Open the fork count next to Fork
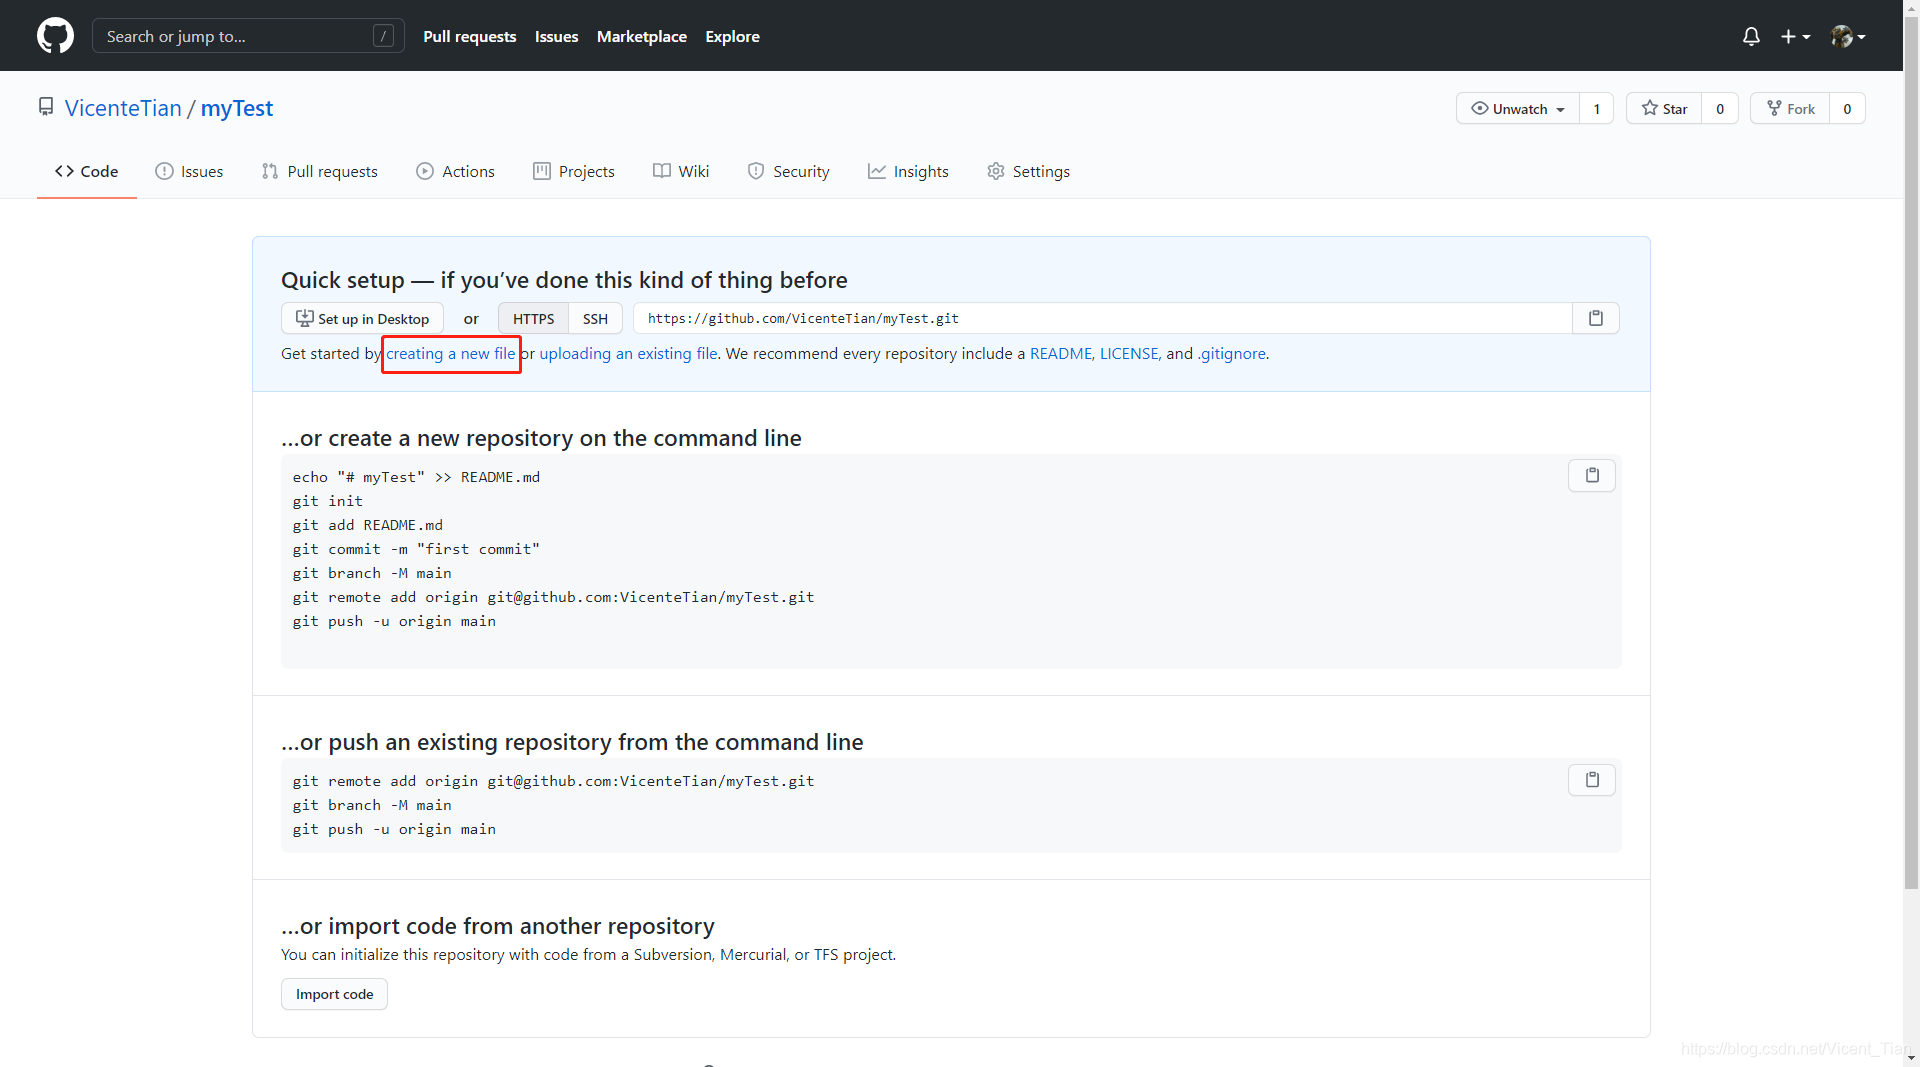 [x=1847, y=109]
